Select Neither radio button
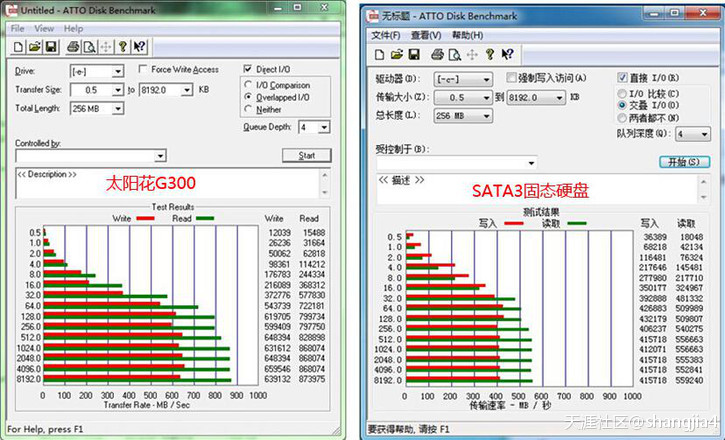 [248, 109]
